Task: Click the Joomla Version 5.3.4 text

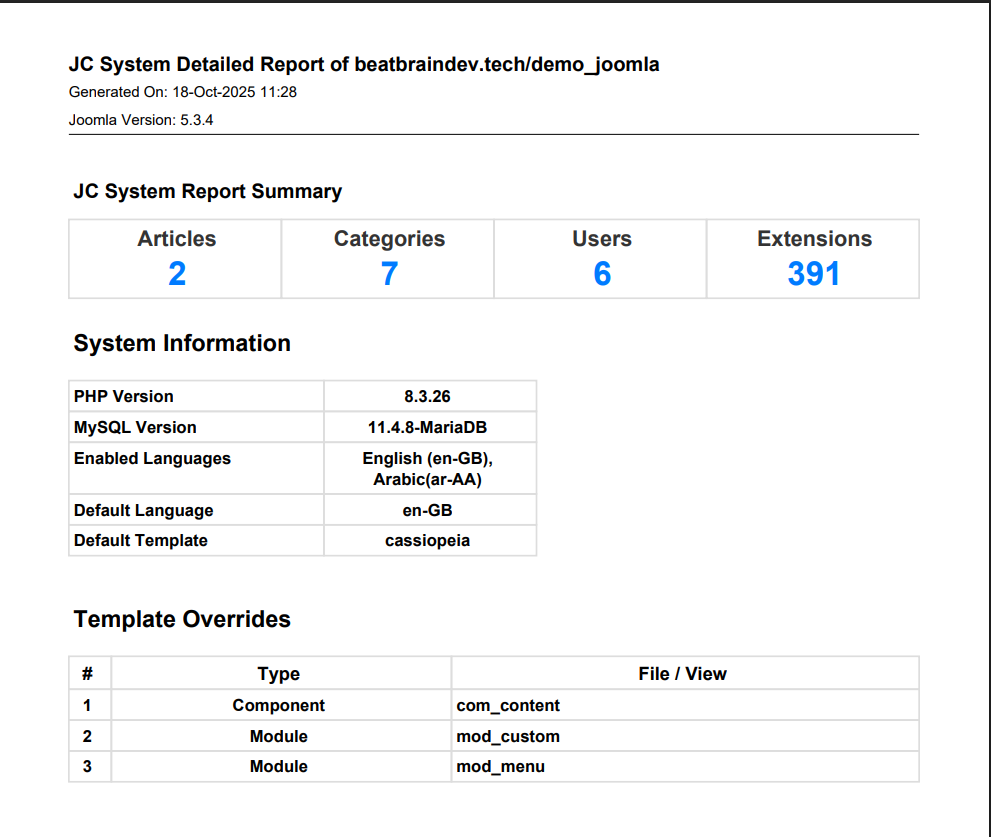Action: click(x=141, y=120)
